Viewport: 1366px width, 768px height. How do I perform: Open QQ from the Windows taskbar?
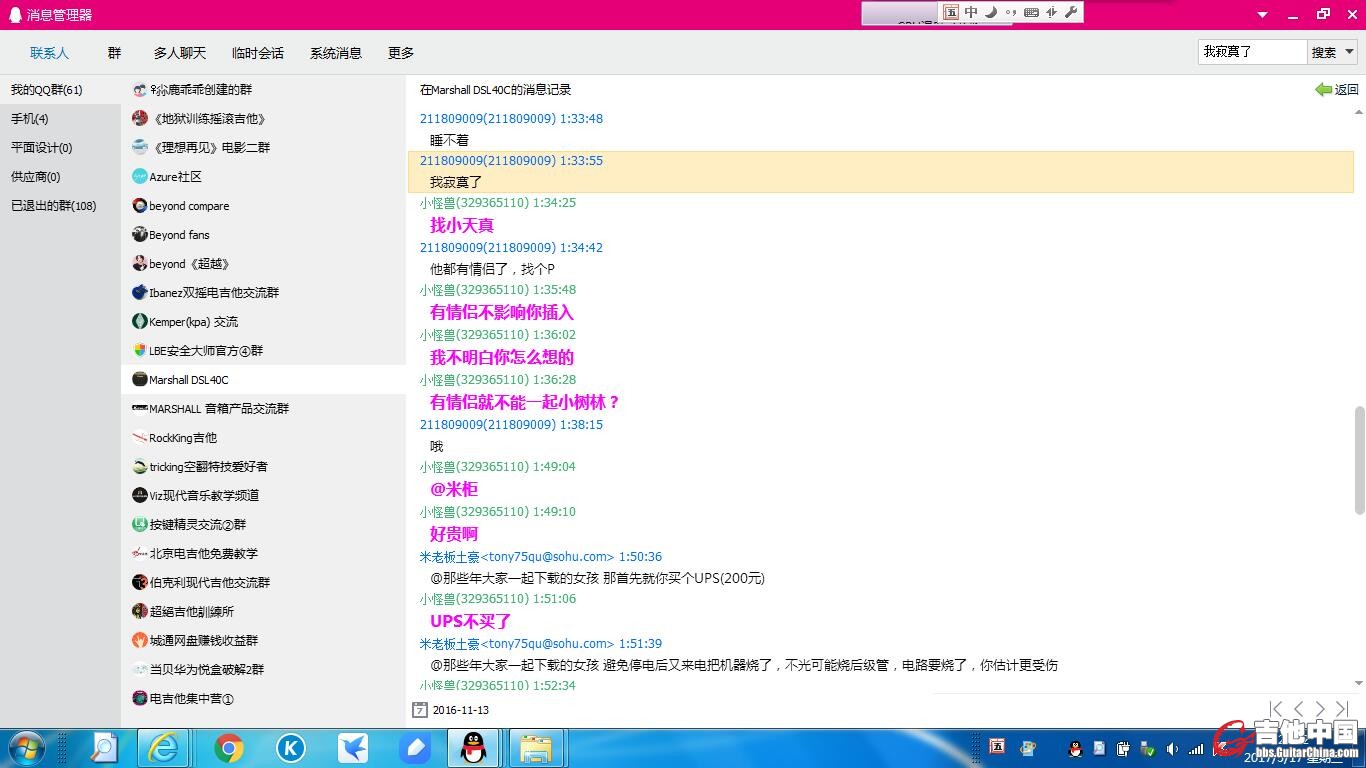(x=473, y=748)
